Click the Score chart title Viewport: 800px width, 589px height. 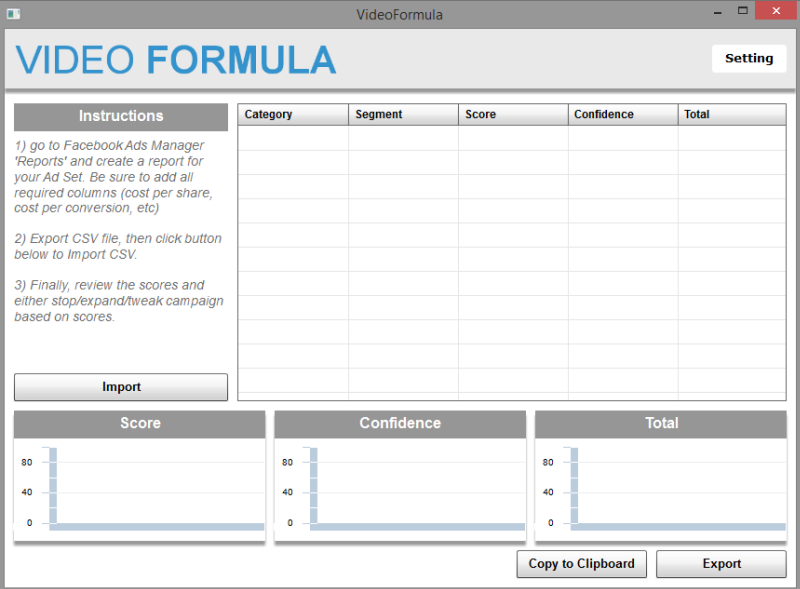pos(140,424)
